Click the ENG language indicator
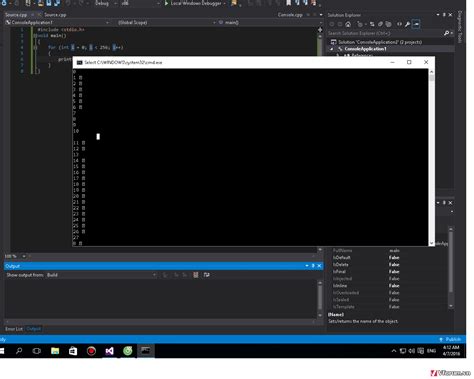Image resolution: width=474 pixels, height=379 pixels. (431, 351)
